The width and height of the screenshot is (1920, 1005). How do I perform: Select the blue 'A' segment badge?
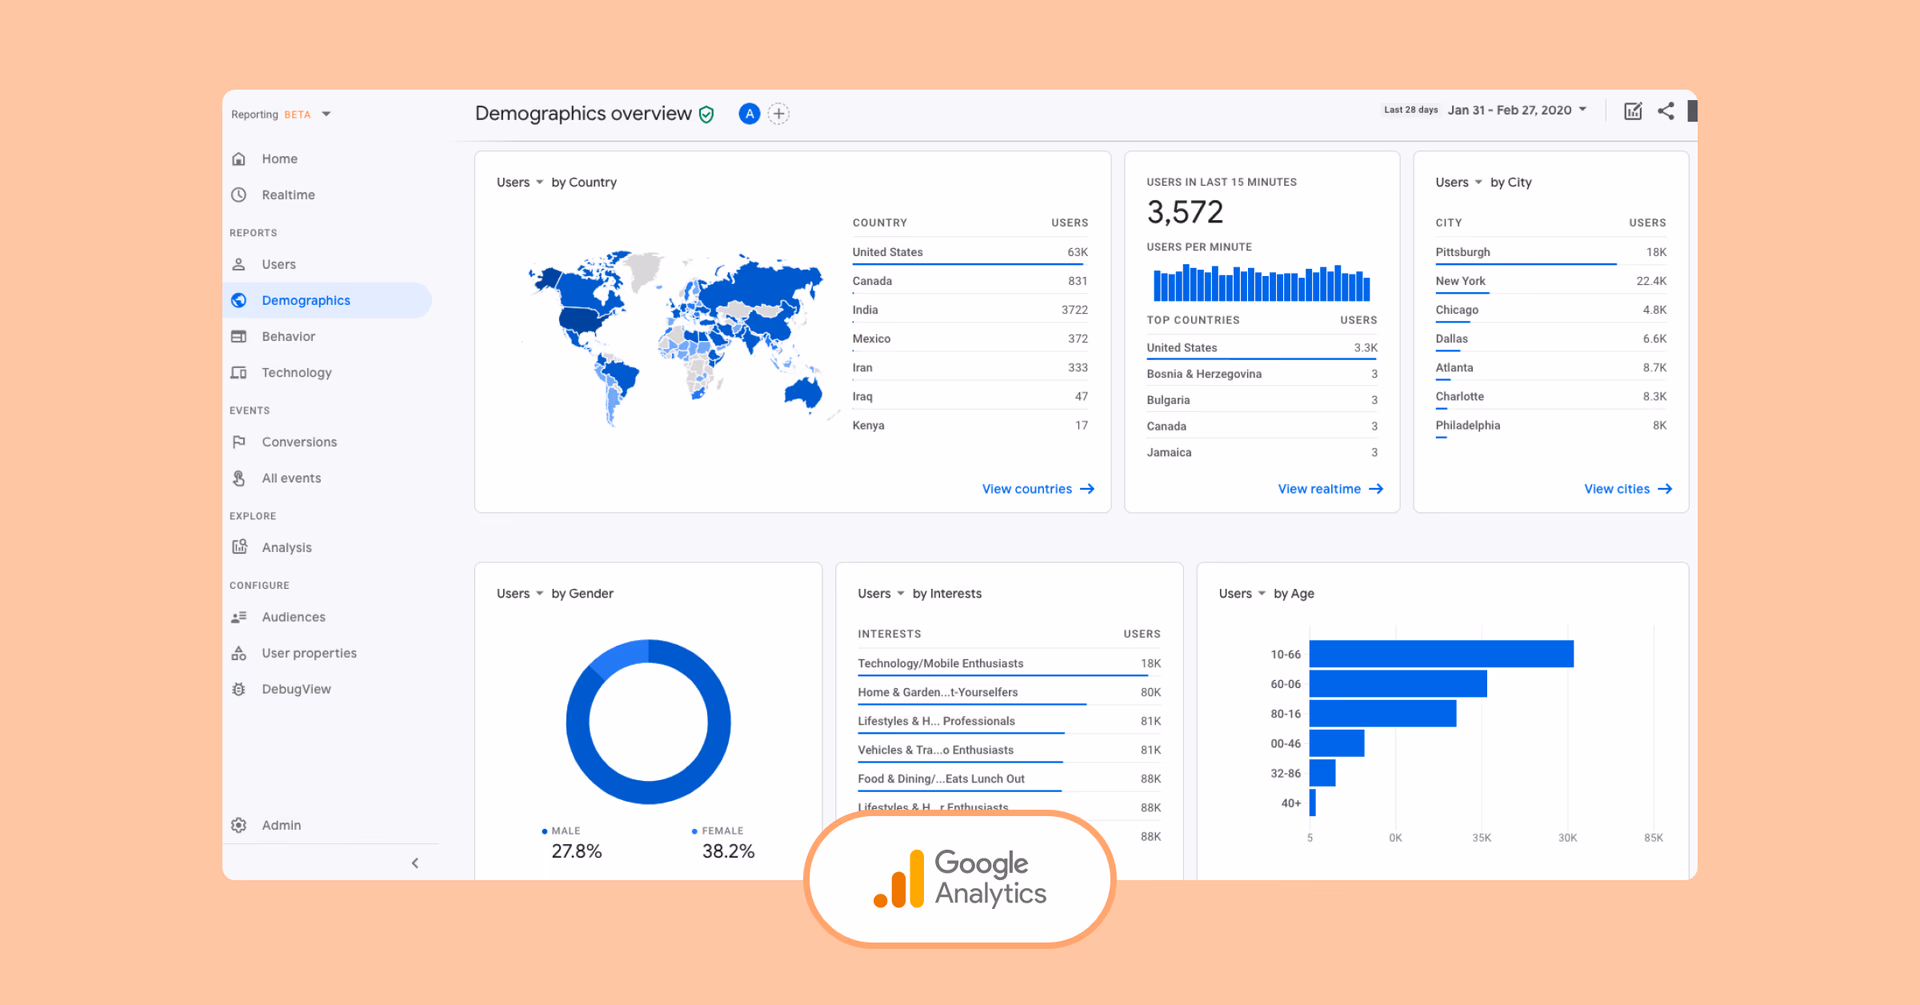coord(749,114)
